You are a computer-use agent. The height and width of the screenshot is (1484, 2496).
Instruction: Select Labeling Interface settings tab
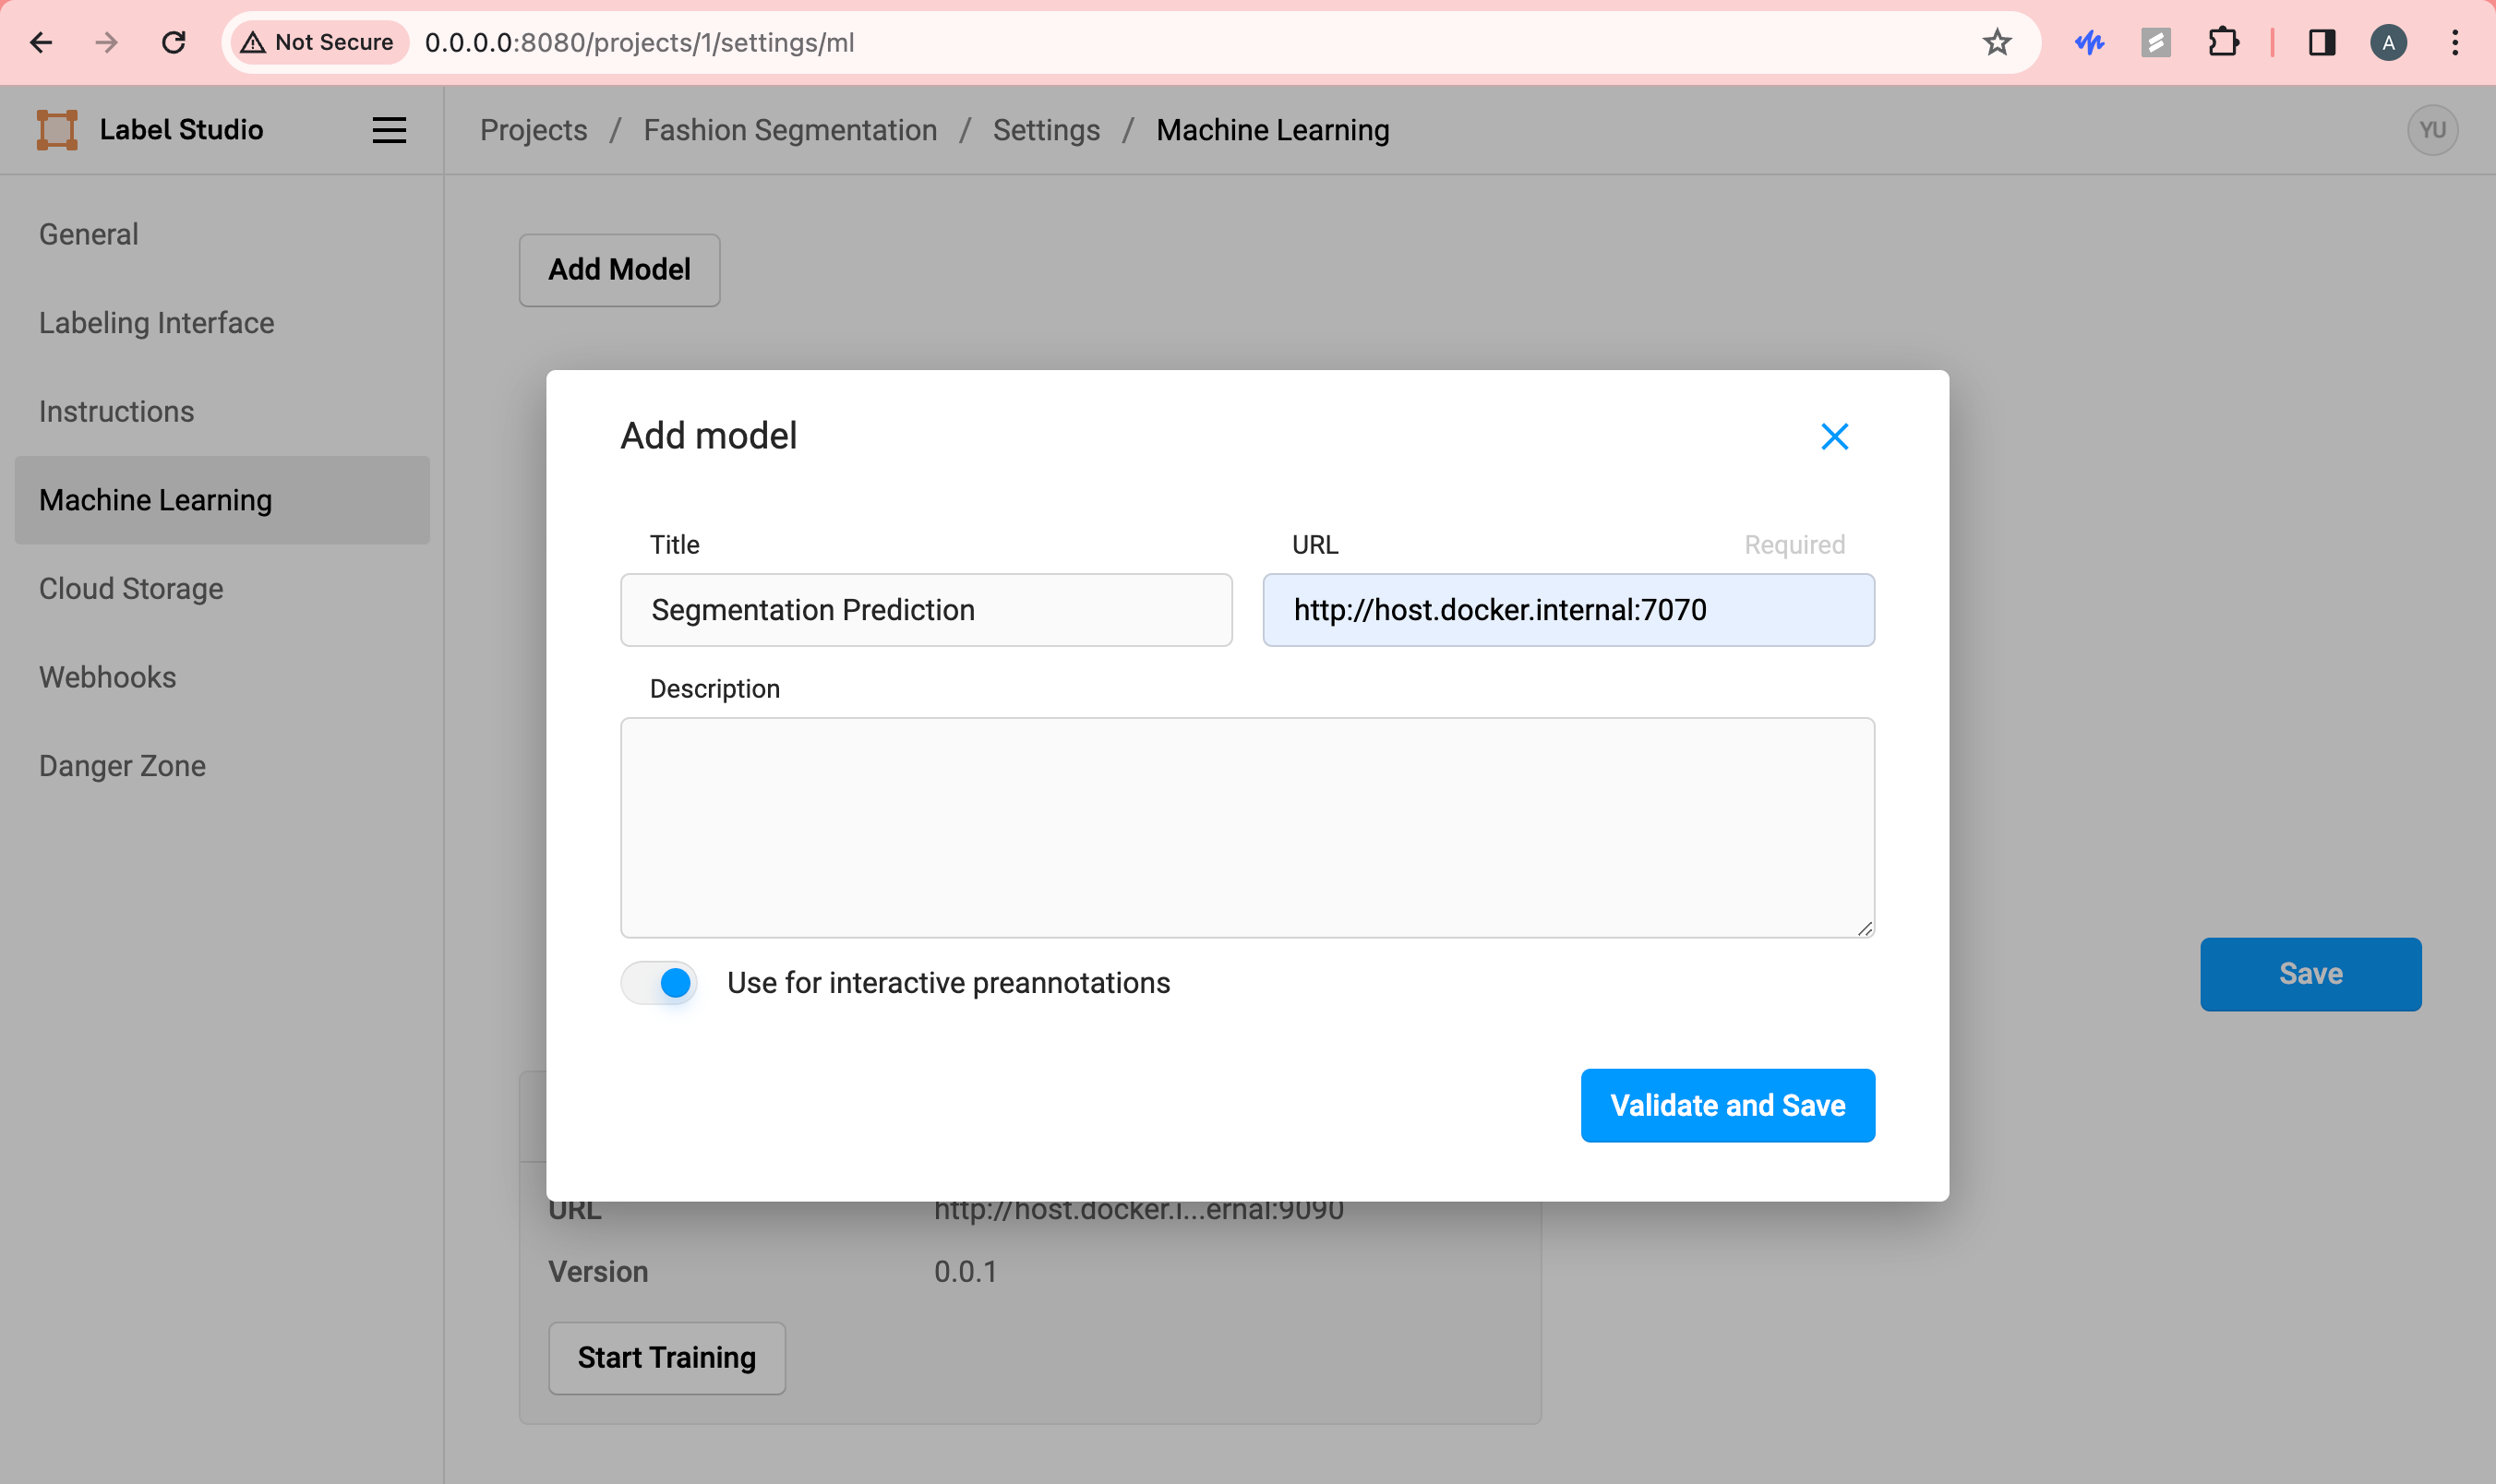click(156, 323)
